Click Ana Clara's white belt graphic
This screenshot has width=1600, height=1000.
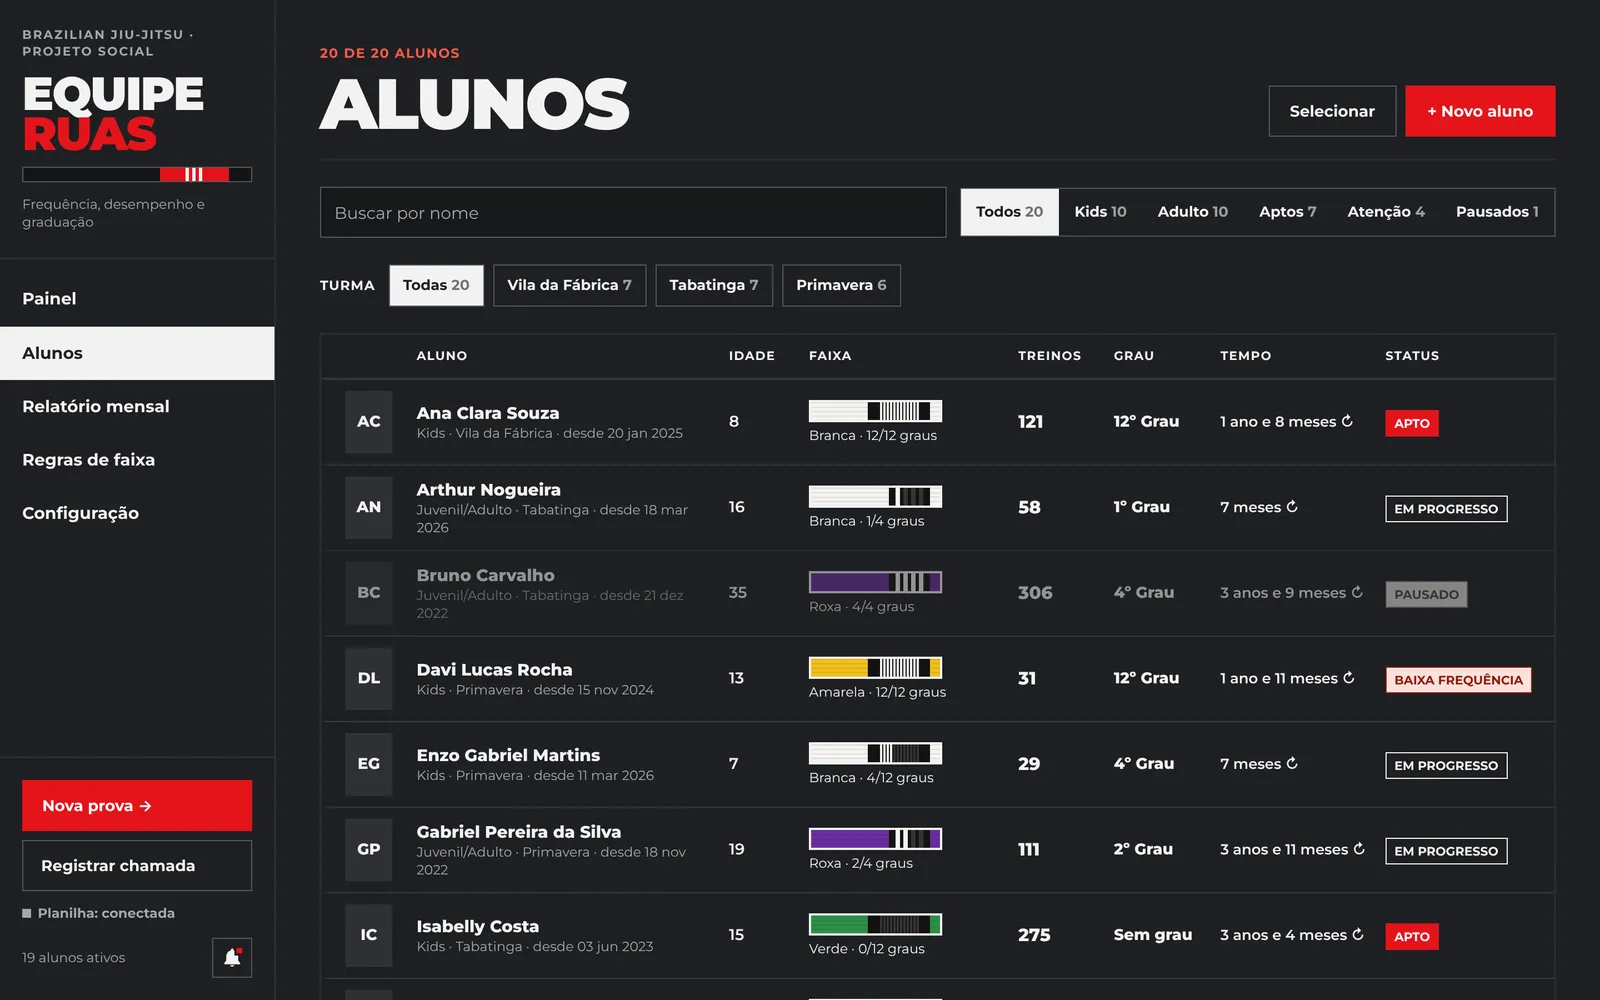875,411
